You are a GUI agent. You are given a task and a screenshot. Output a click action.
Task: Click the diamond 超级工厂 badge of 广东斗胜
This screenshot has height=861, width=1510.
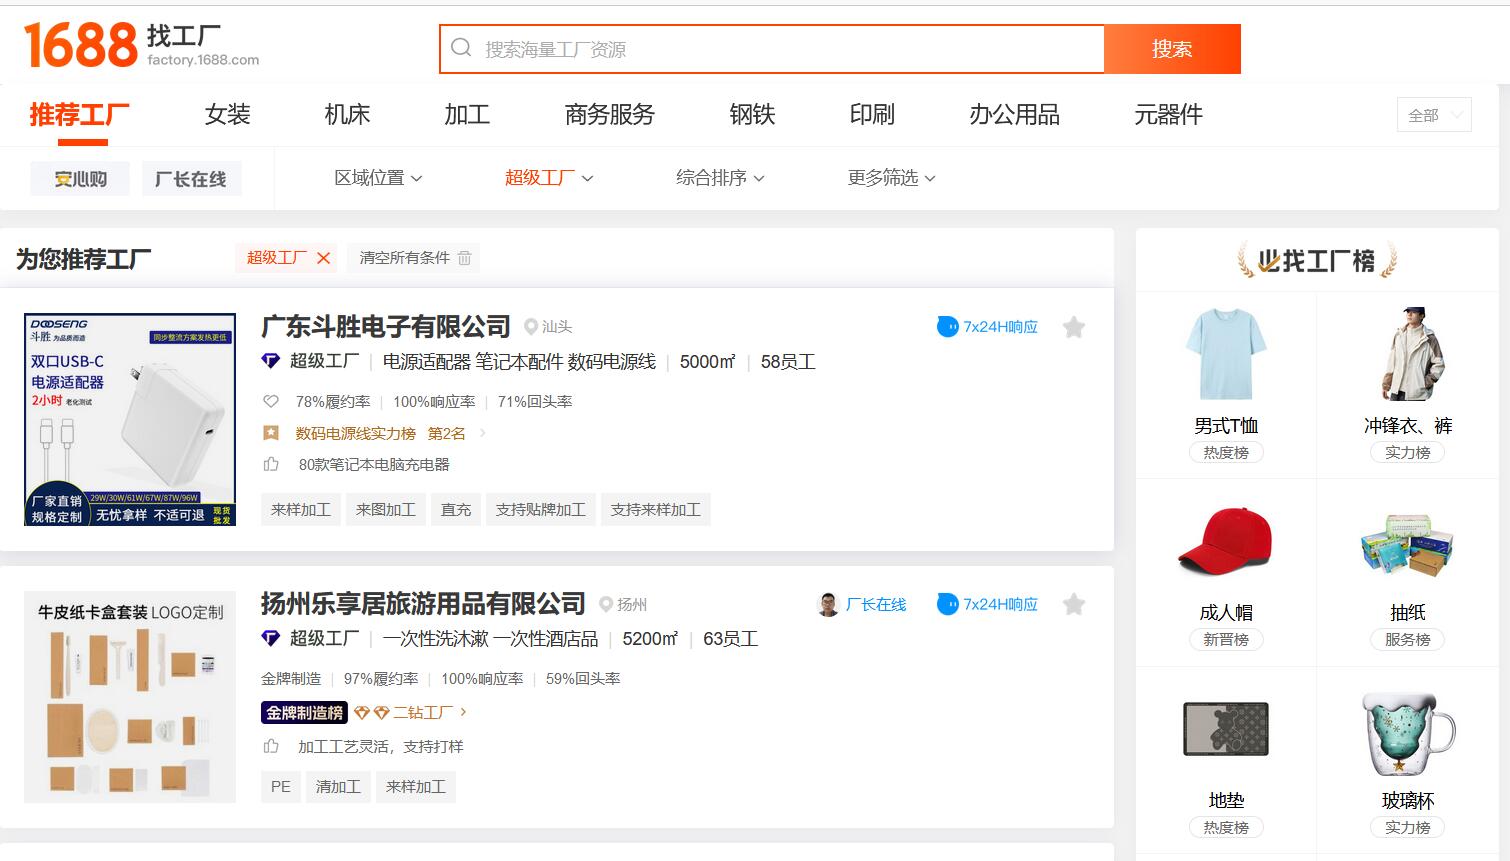(270, 361)
